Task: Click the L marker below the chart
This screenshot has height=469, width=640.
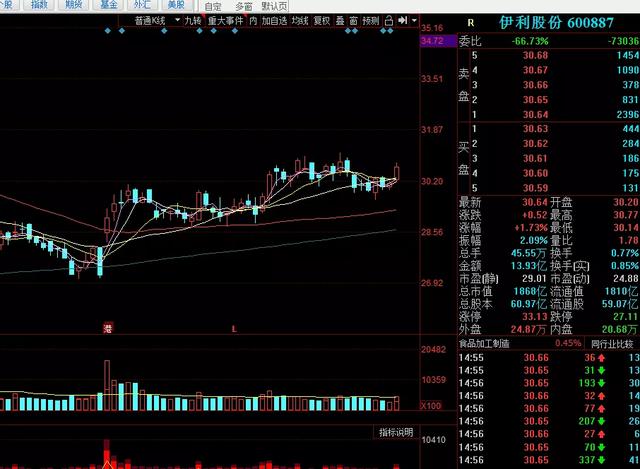Action: click(234, 328)
